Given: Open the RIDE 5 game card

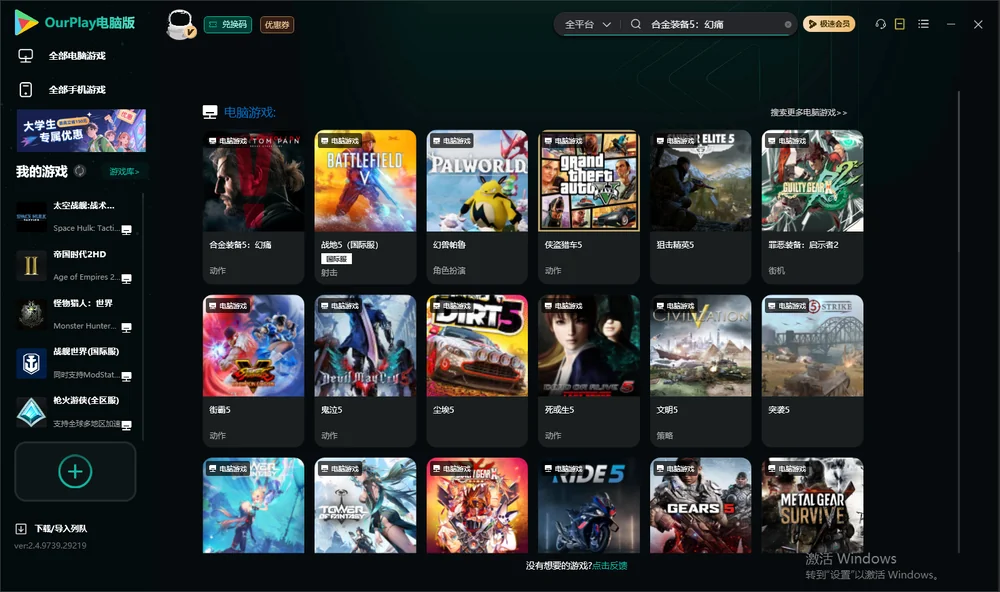Looking at the screenshot, I should [589, 505].
